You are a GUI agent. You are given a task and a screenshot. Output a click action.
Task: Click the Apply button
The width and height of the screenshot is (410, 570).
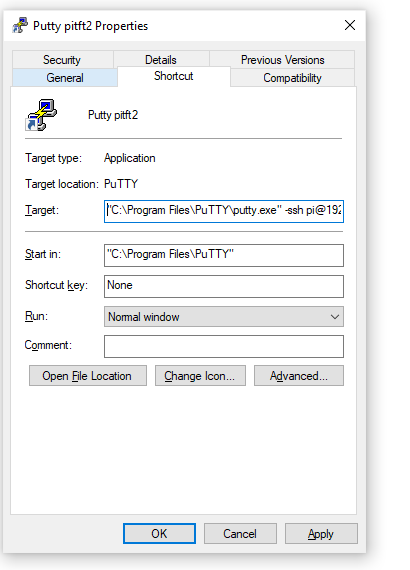pyautogui.click(x=321, y=534)
